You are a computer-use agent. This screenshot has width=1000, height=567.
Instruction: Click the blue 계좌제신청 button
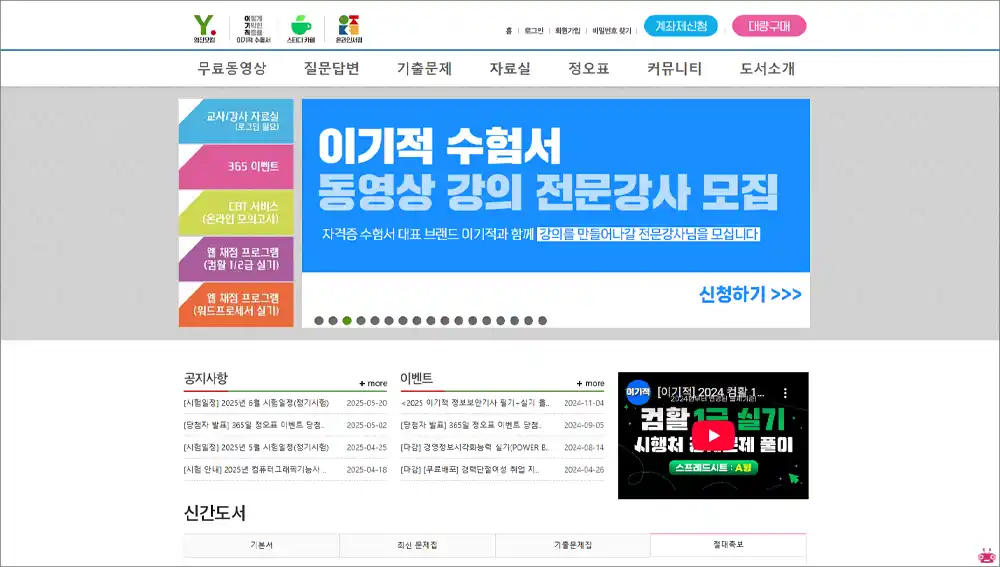(x=680, y=26)
